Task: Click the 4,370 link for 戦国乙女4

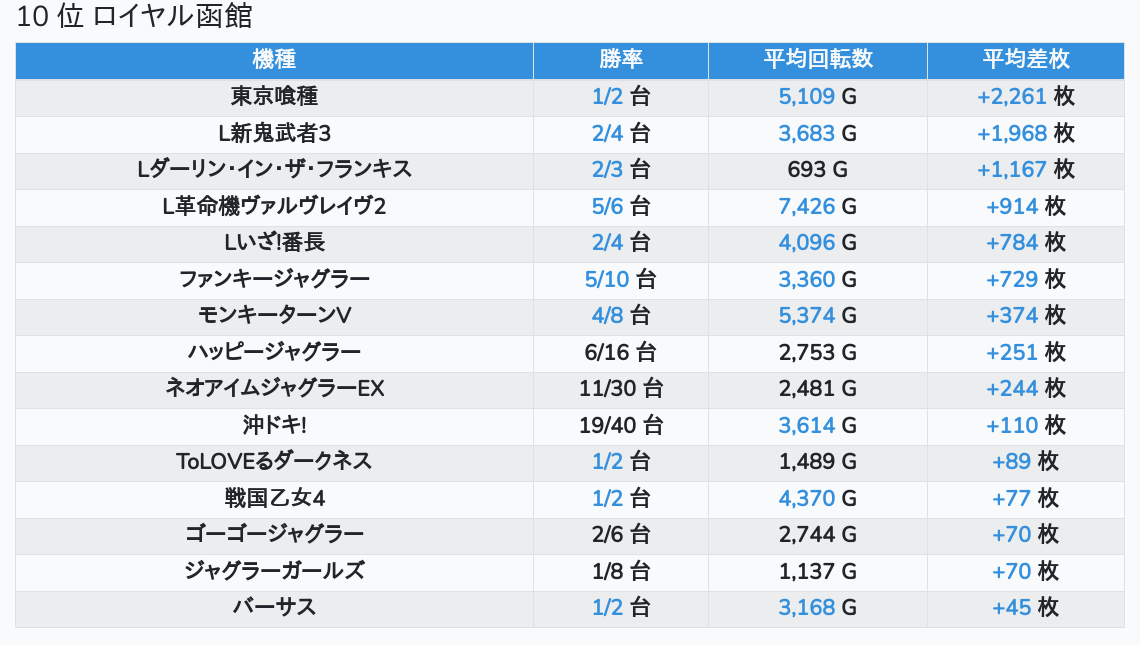Action: [x=806, y=498]
